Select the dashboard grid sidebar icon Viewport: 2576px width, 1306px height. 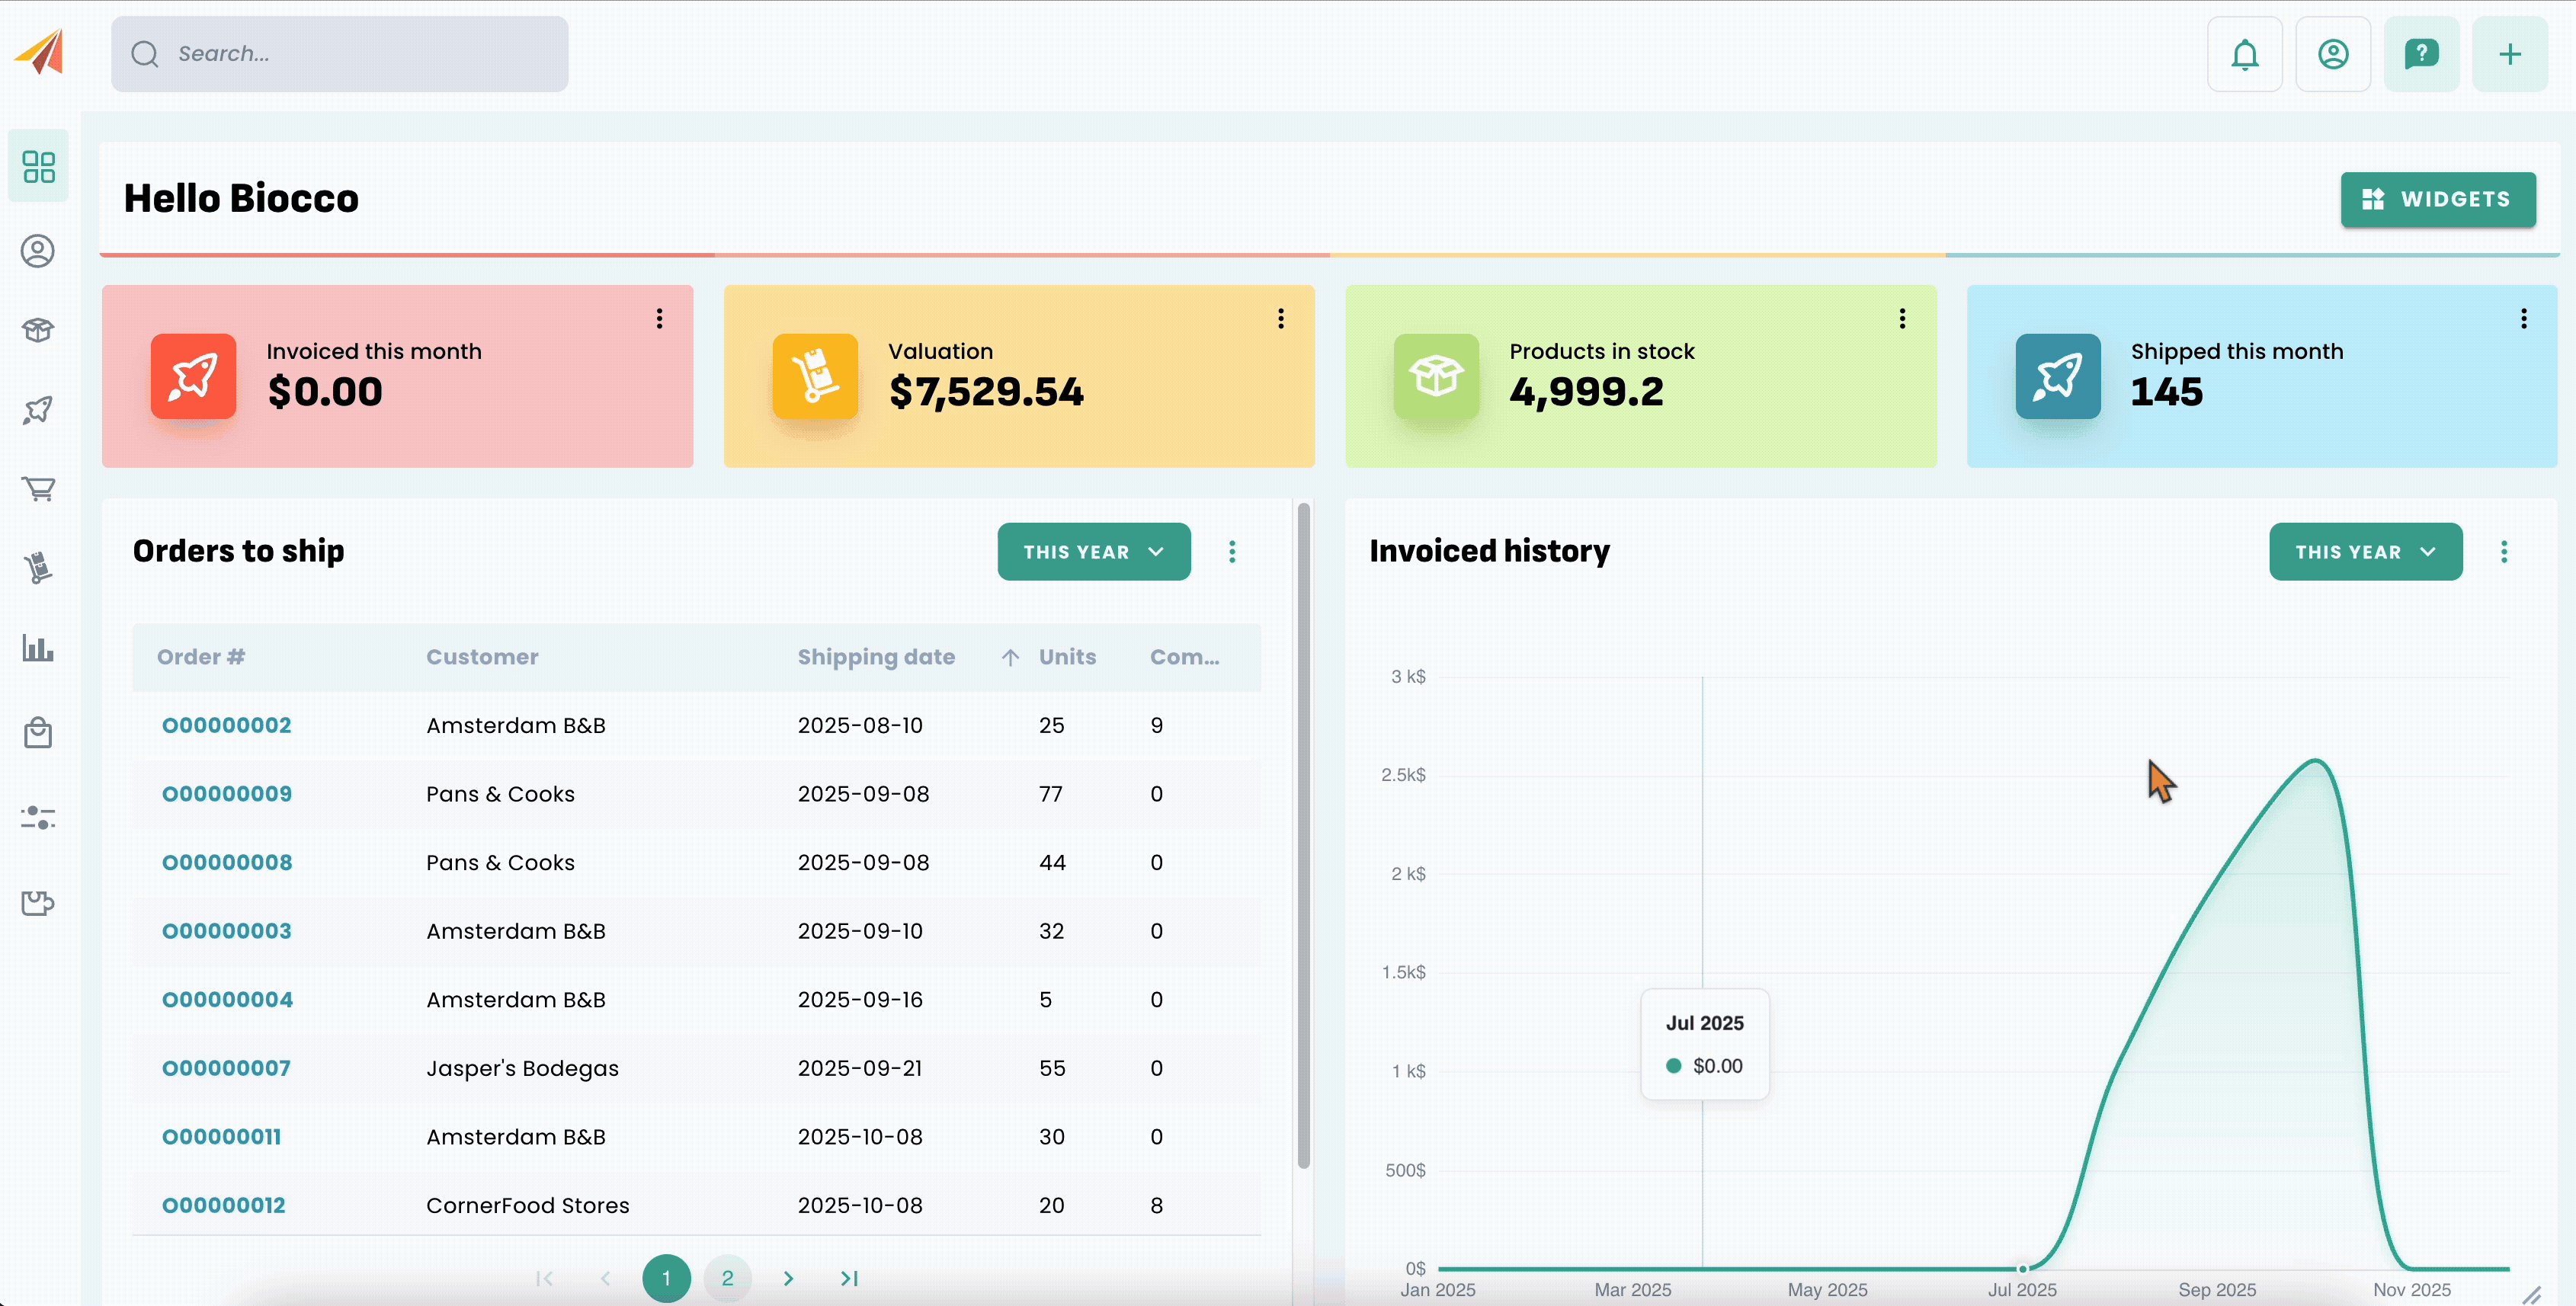[38, 166]
